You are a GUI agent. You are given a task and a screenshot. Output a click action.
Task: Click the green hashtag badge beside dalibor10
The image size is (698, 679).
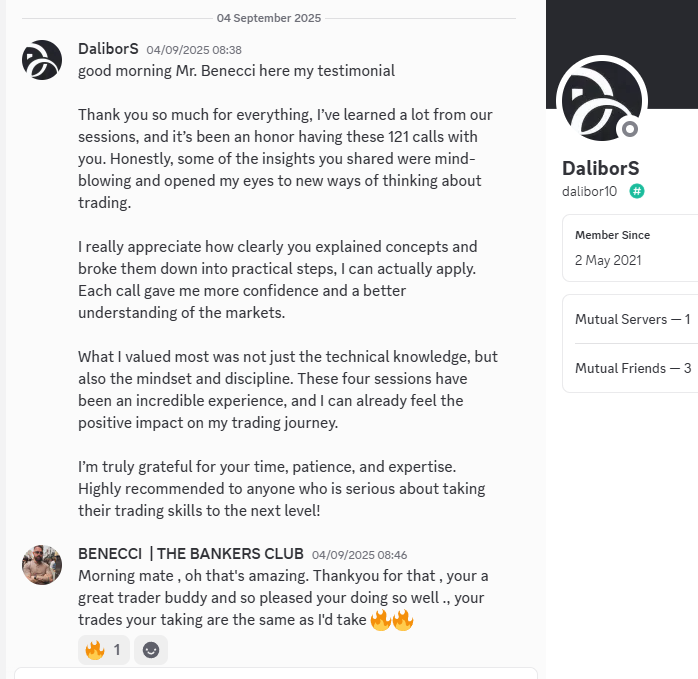(637, 191)
